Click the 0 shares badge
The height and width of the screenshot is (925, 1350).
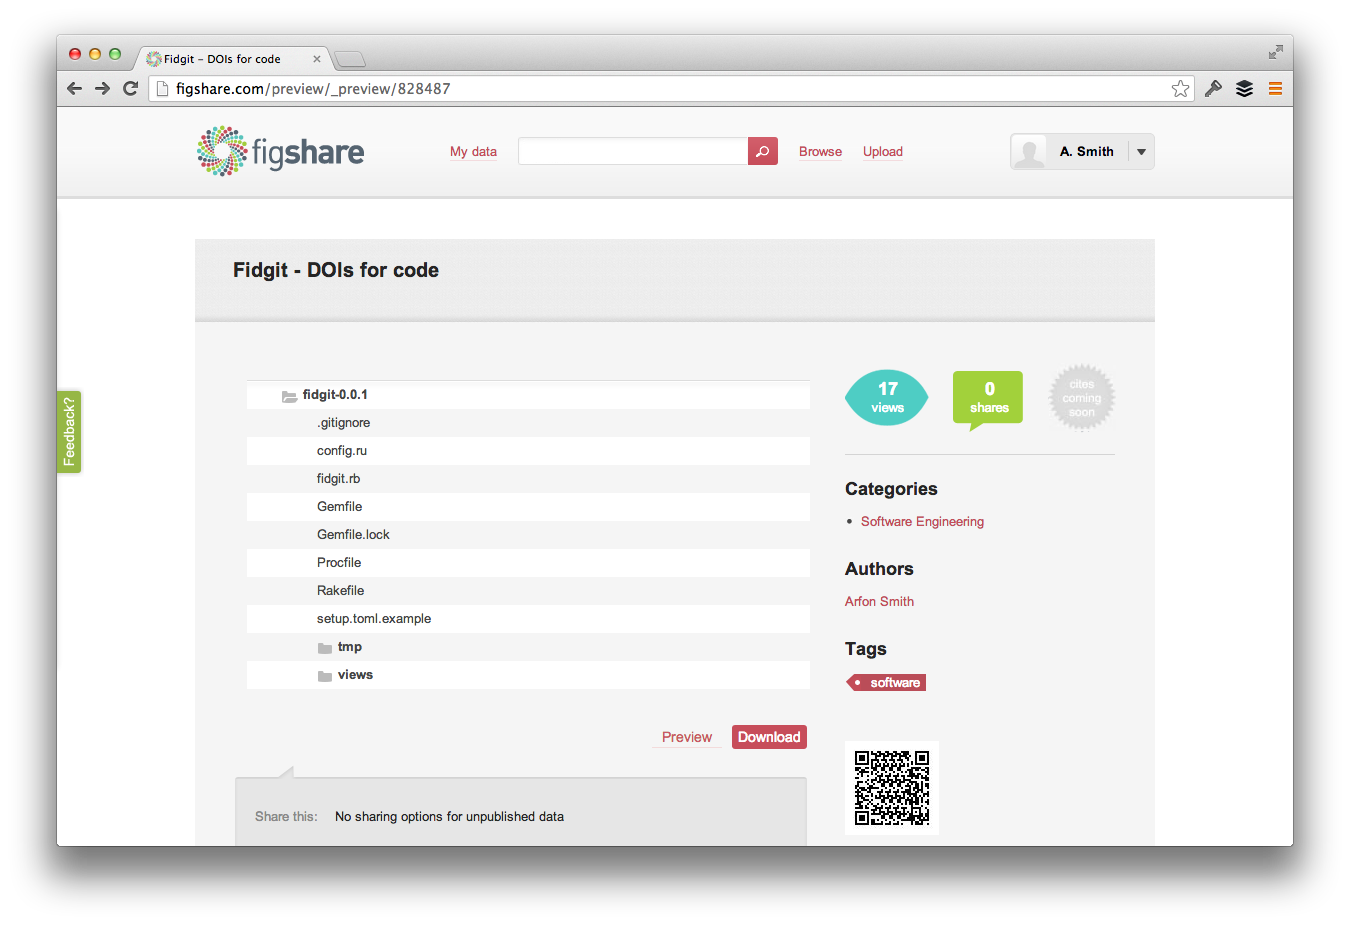click(988, 399)
